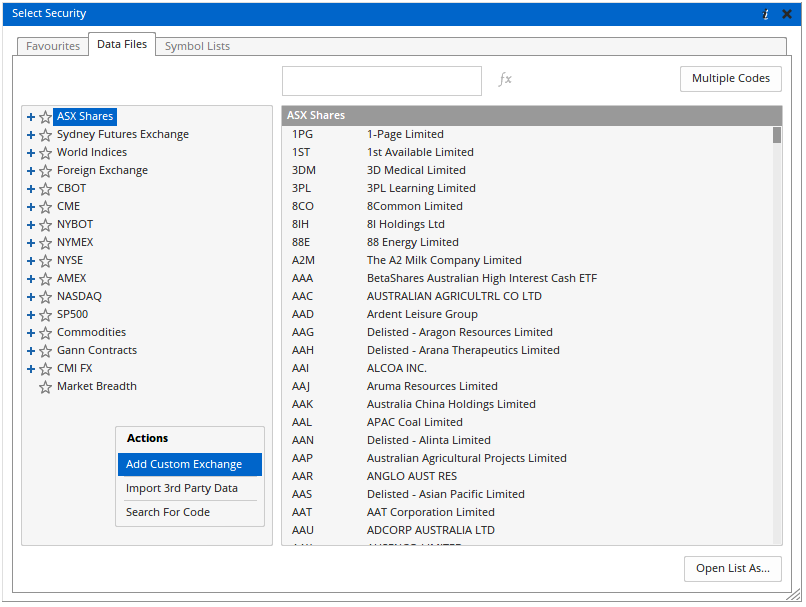The height and width of the screenshot is (607, 806).
Task: Open the info icon in title bar
Action: click(x=765, y=14)
